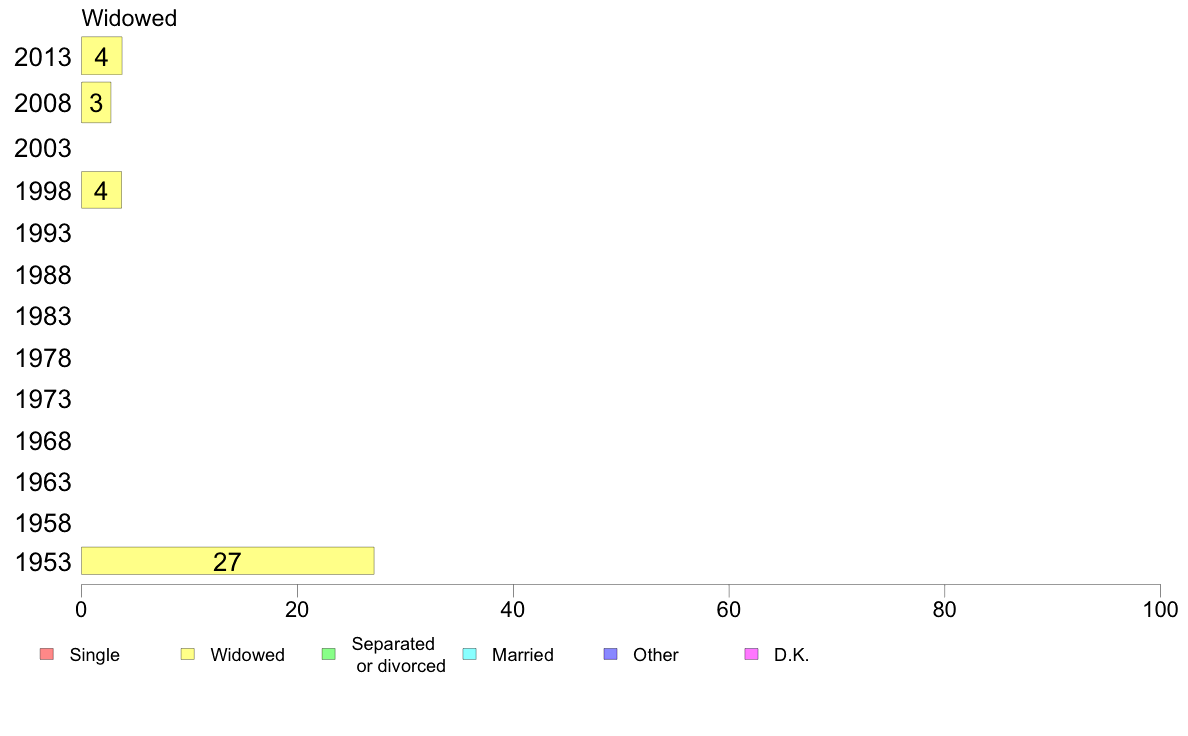Click the D.K. legend label
1188x736 pixels.
(x=791, y=655)
